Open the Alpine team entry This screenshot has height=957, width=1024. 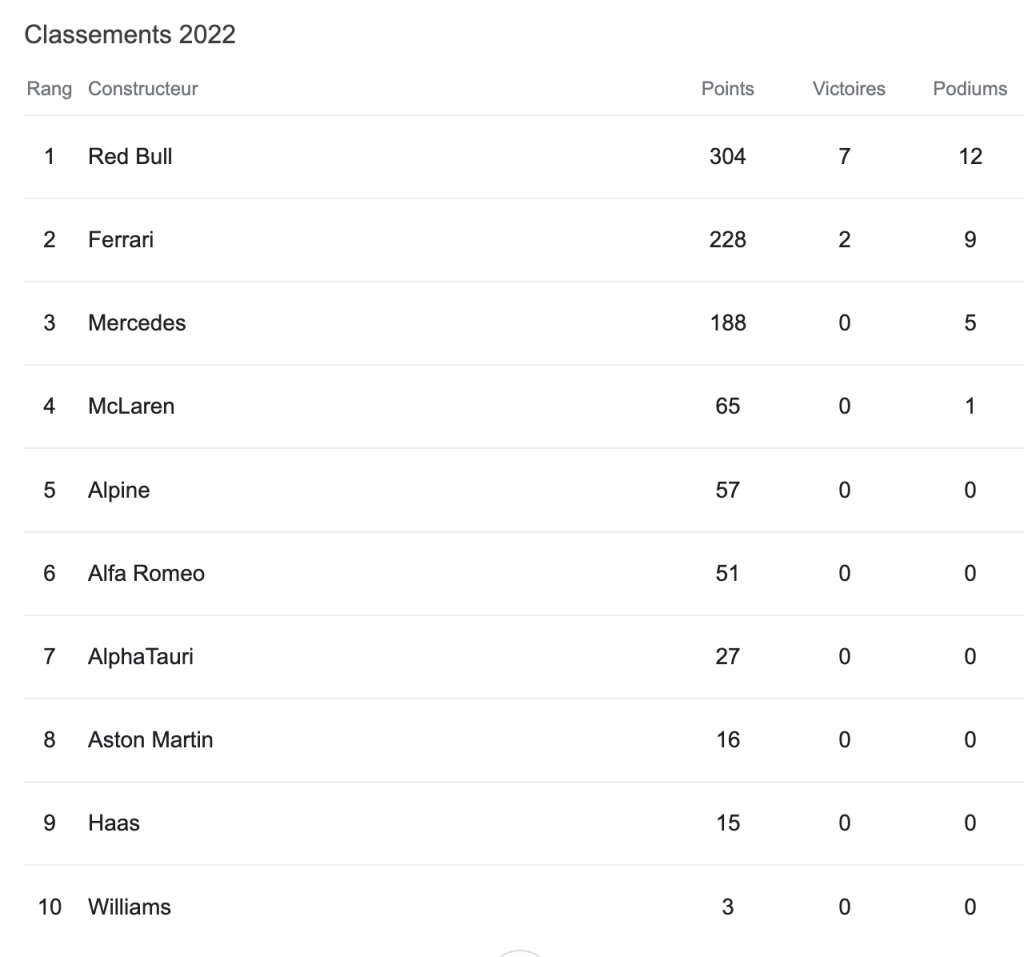point(119,490)
